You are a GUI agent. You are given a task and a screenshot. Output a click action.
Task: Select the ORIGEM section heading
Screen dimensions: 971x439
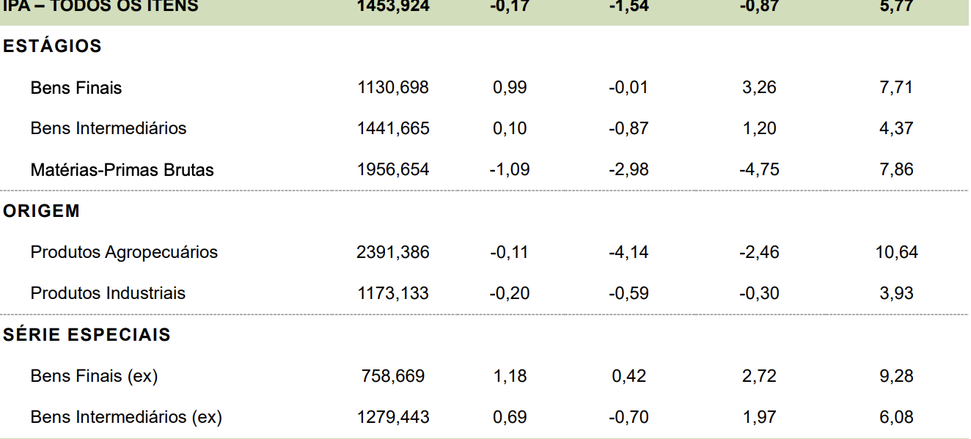click(42, 211)
